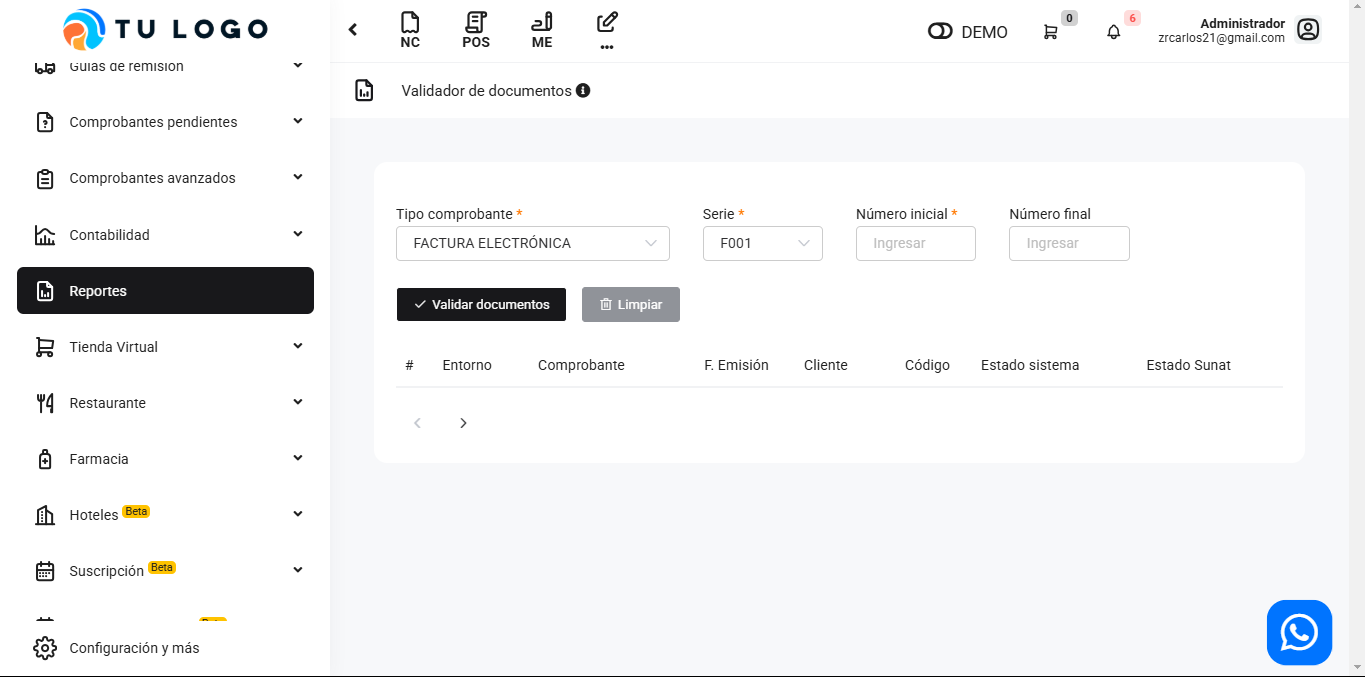Click the ME shortcut icon
The width and height of the screenshot is (1365, 677).
tap(542, 30)
